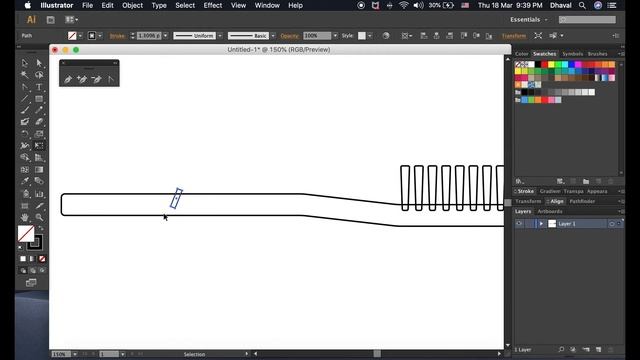This screenshot has width=640, height=360.
Task: Select the Convert Anchor Point tool
Action: tap(111, 79)
